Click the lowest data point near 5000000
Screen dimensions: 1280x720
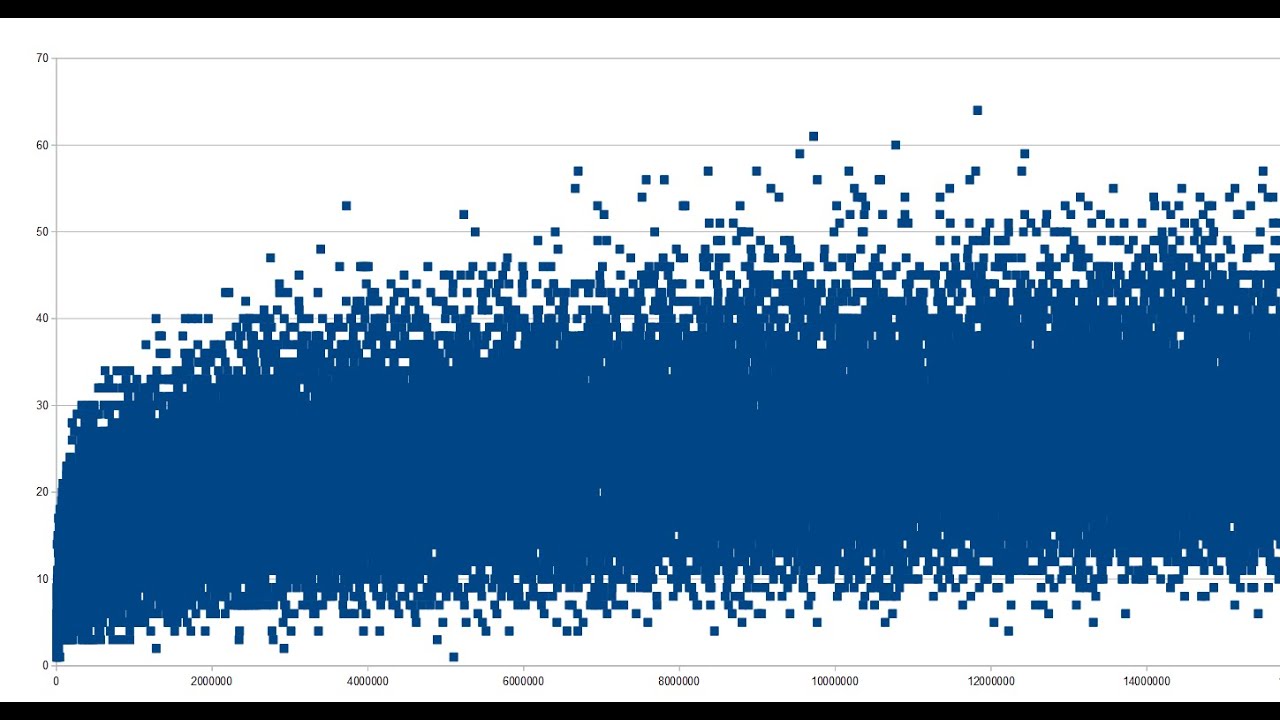click(x=453, y=657)
